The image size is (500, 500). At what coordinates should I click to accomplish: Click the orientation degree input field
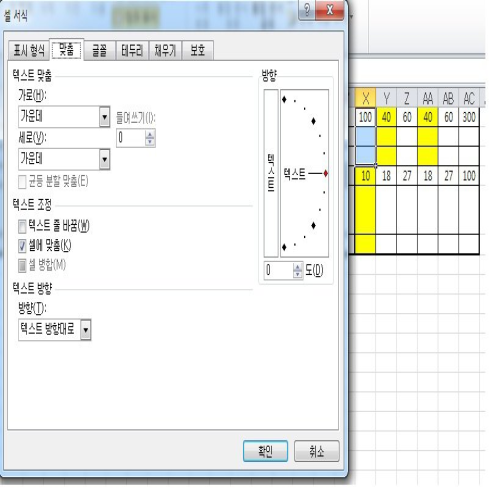[279, 270]
